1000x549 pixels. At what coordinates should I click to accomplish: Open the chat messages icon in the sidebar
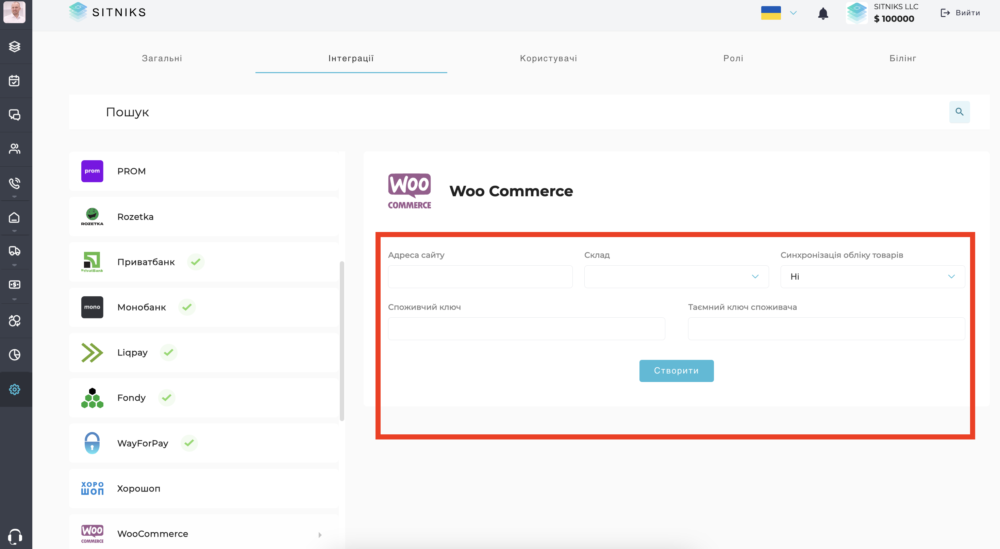tap(14, 115)
